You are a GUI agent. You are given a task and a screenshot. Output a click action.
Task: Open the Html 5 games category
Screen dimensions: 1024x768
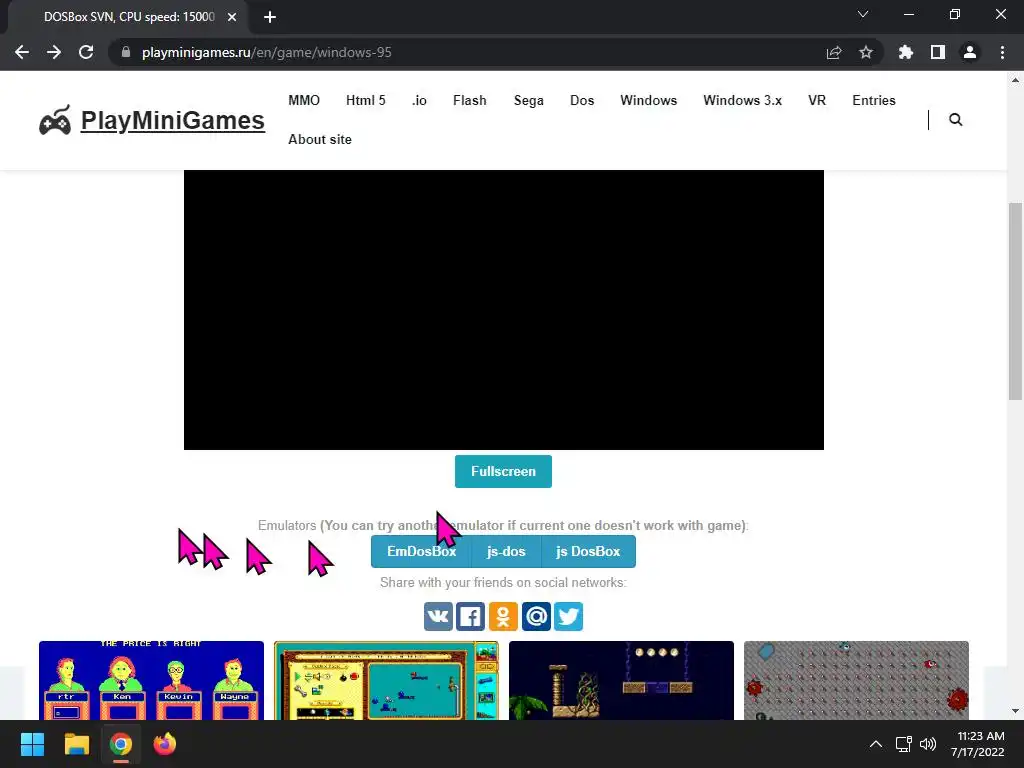tap(366, 101)
